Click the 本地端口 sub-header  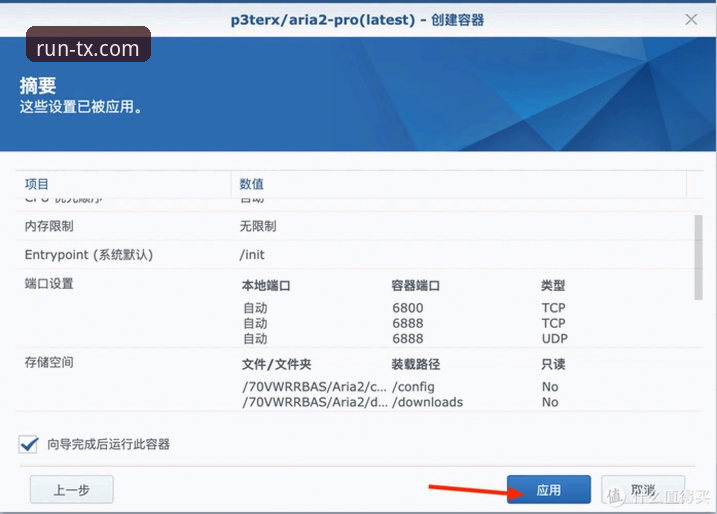pos(266,286)
